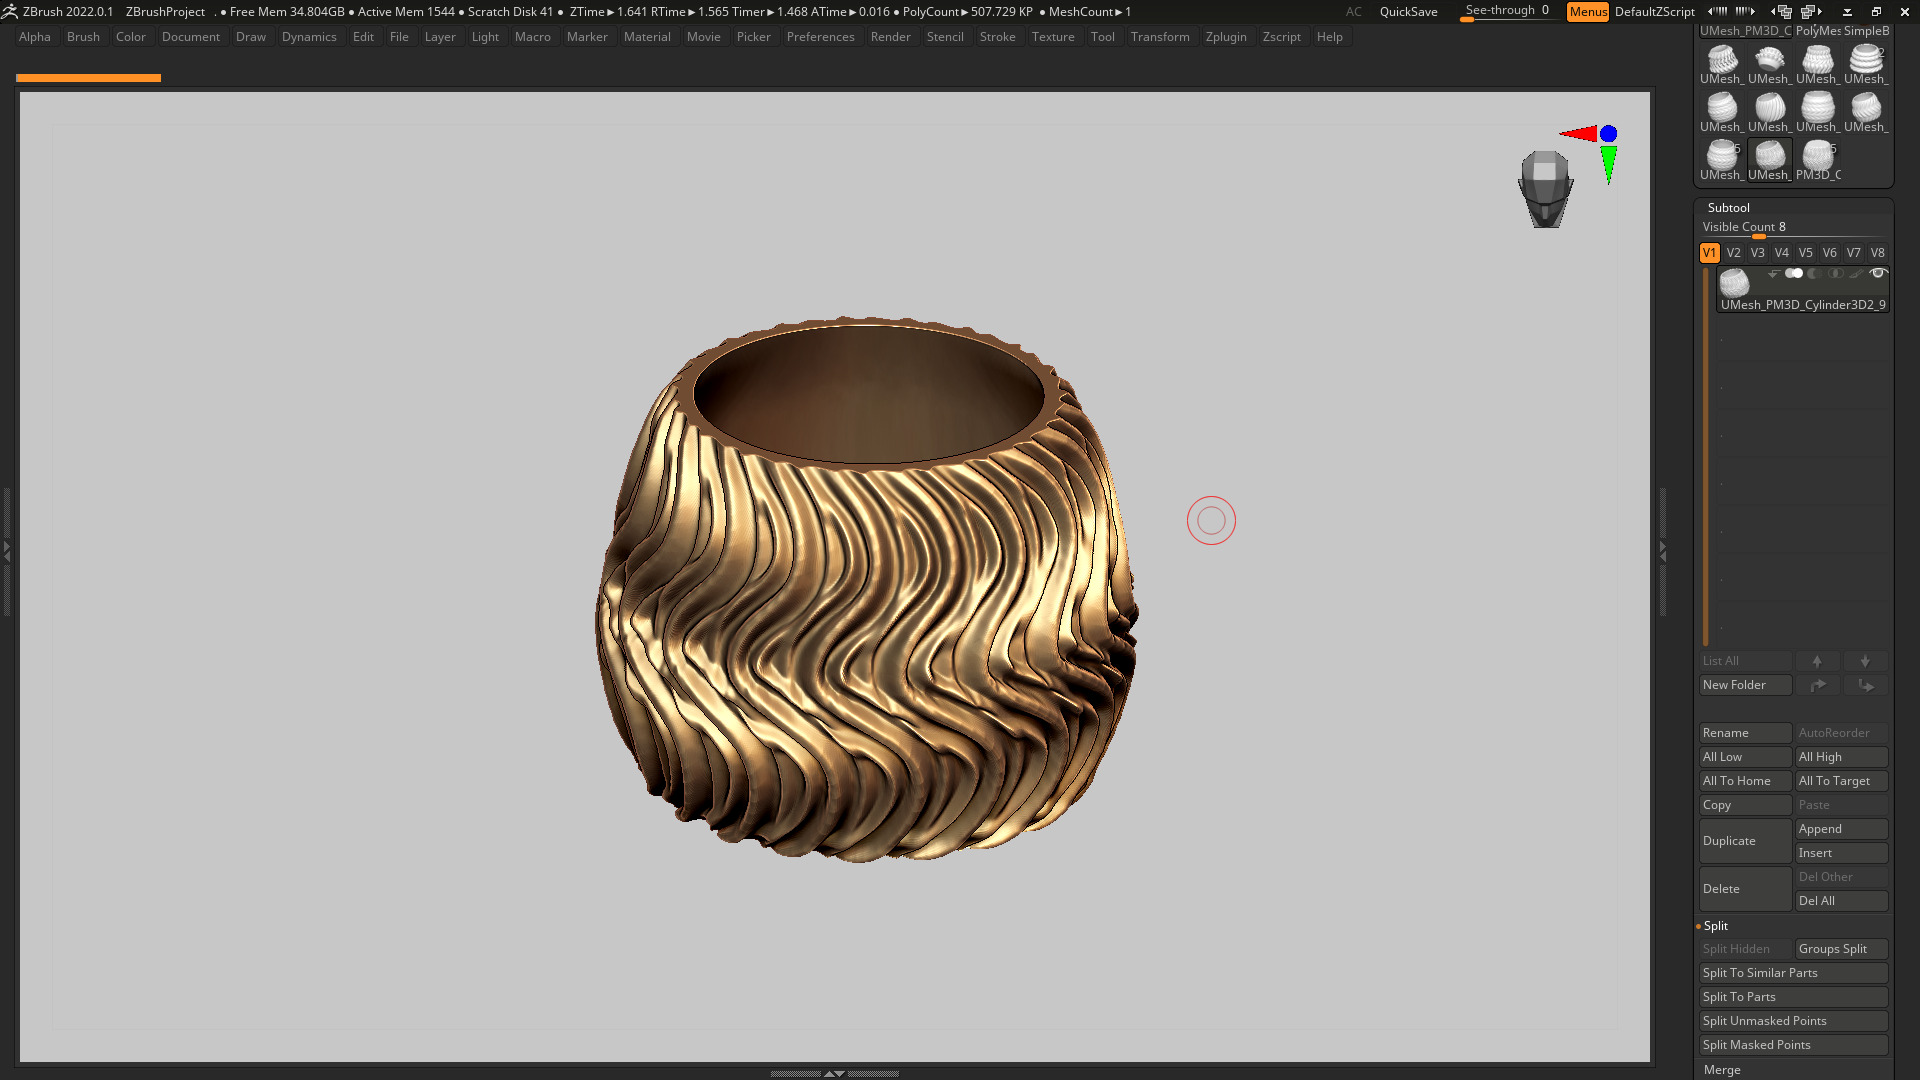The height and width of the screenshot is (1080, 1920).
Task: Switch to visibility set V8
Action: pyautogui.click(x=1877, y=253)
